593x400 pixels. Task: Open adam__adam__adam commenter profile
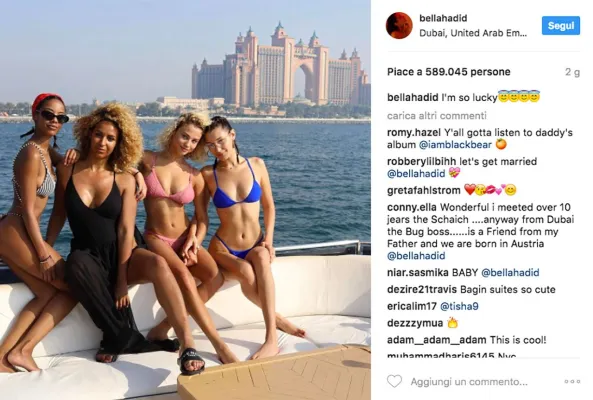[x=437, y=340]
